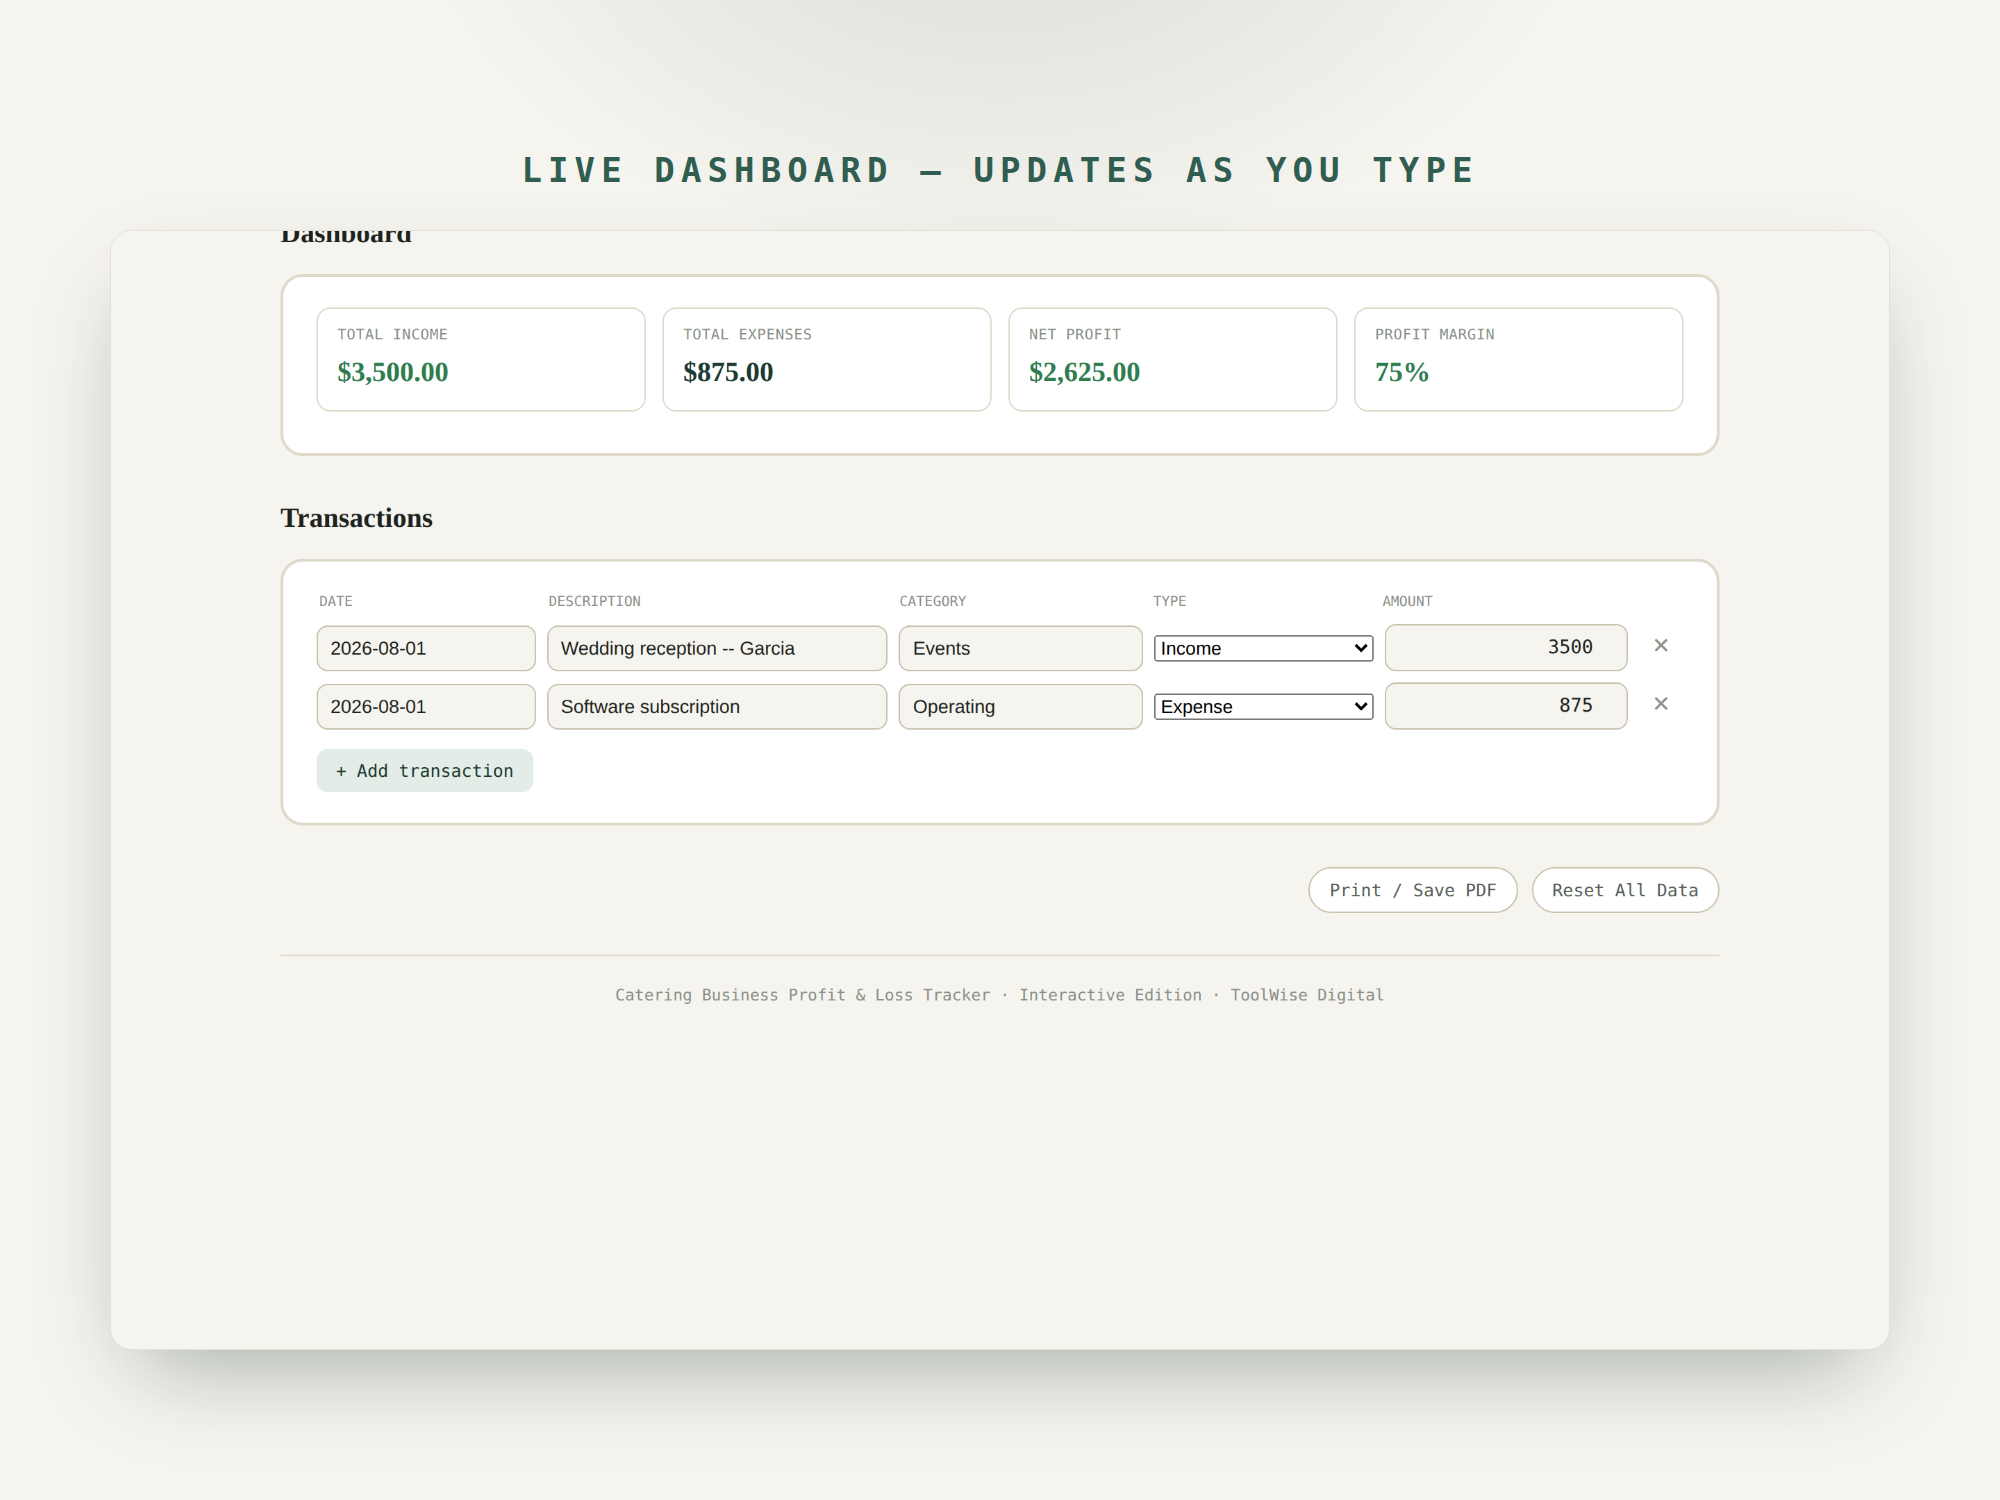Screen dimensions: 2000x1500
Task: Click the TYPE column header
Action: click(x=1169, y=601)
